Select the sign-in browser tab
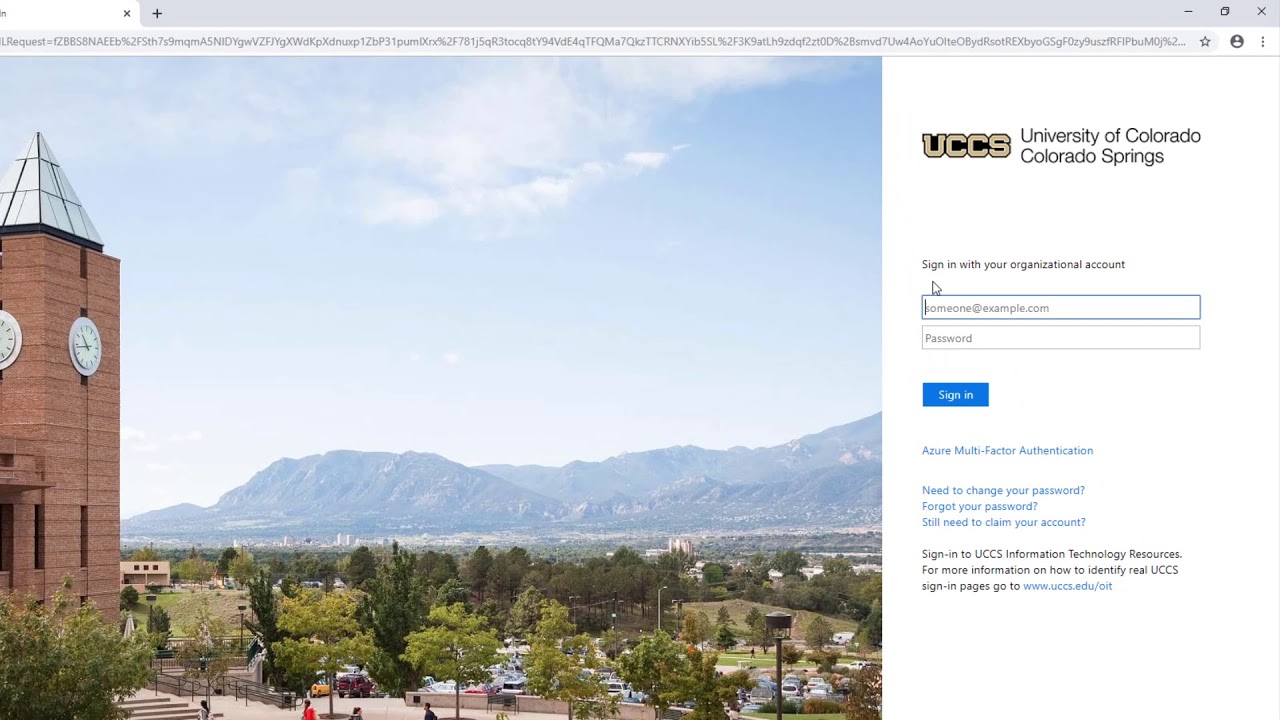The height and width of the screenshot is (720, 1280). pyautogui.click(x=60, y=14)
